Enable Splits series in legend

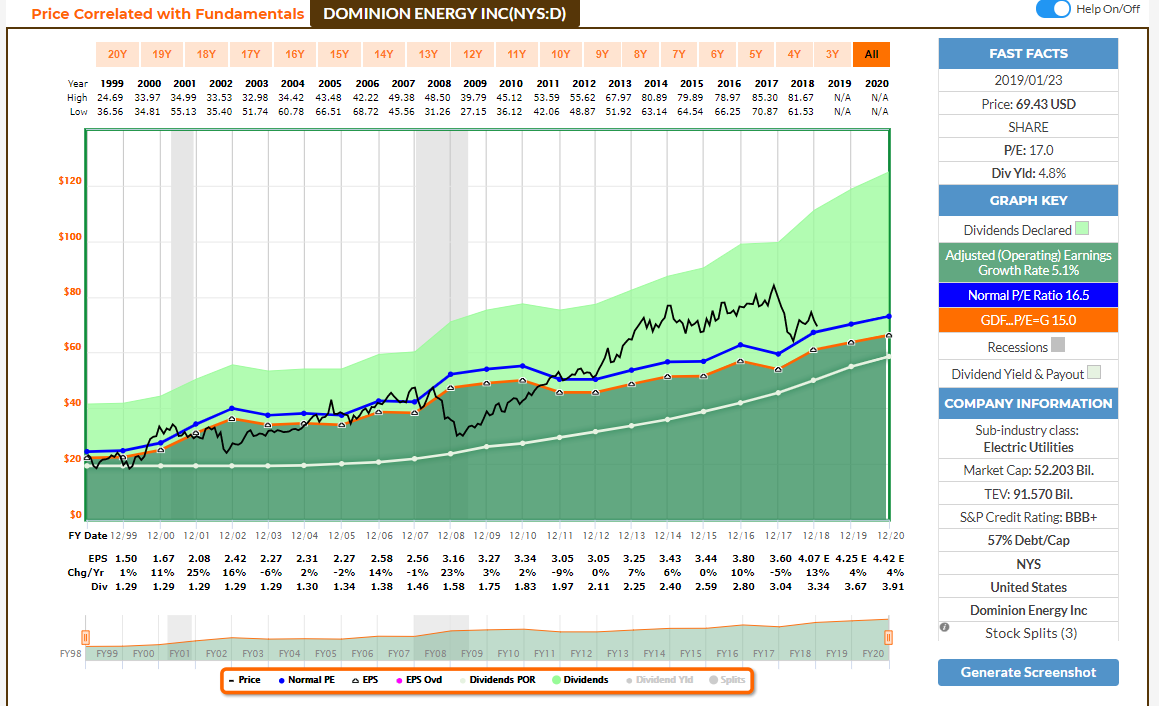pos(727,680)
